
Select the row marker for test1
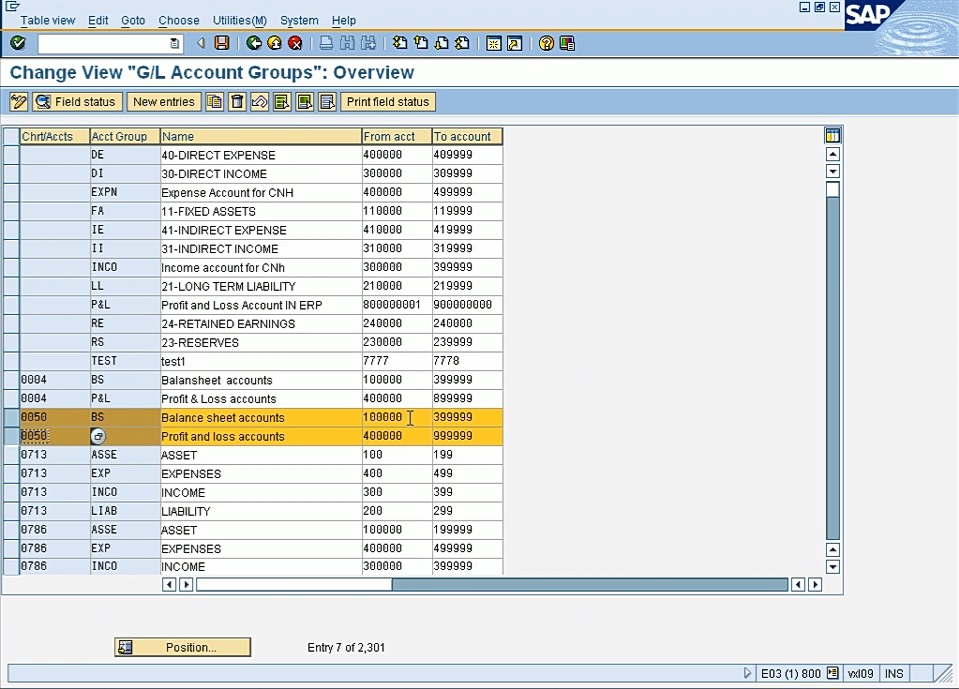[x=12, y=361]
